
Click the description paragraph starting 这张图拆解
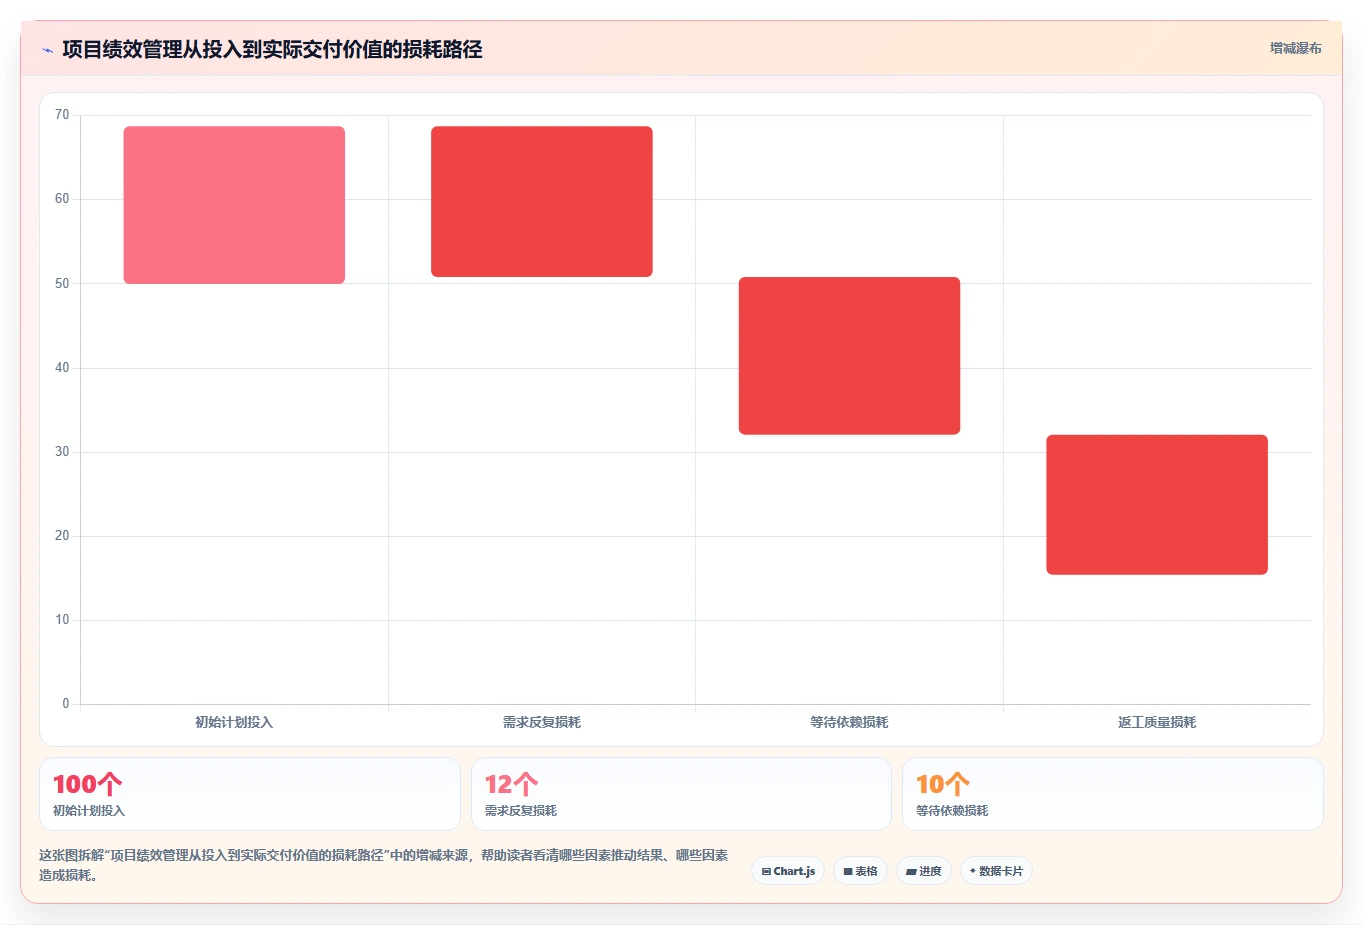[x=384, y=865]
